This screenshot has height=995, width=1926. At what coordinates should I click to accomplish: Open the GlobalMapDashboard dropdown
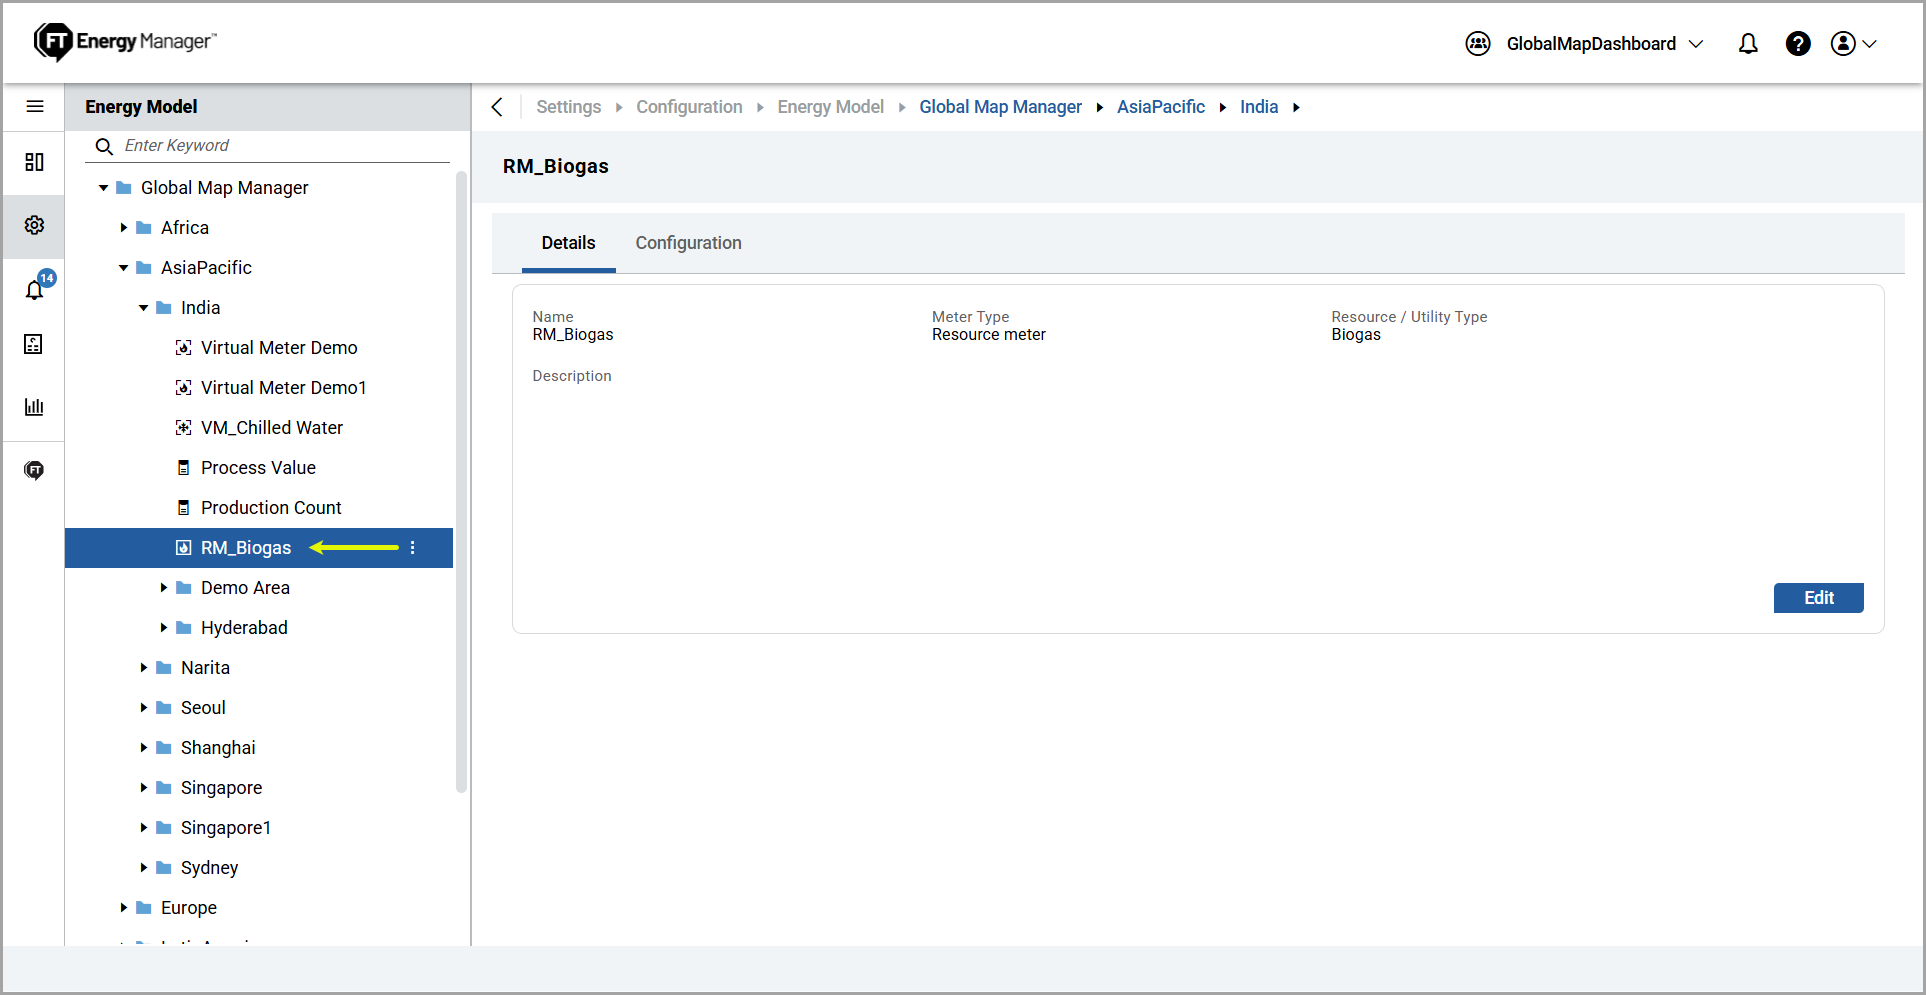click(x=1696, y=44)
